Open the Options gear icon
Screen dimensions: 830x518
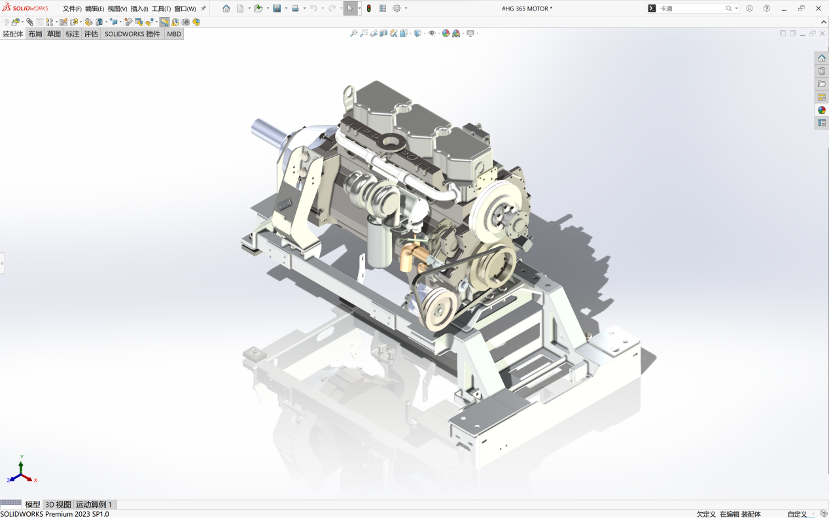click(x=397, y=8)
